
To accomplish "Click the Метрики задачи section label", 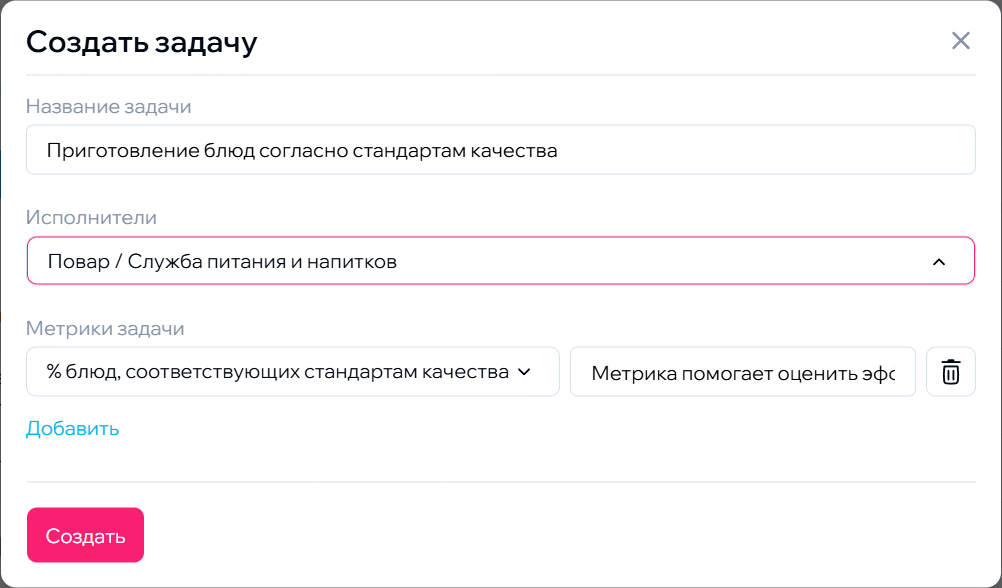I will click(x=105, y=328).
